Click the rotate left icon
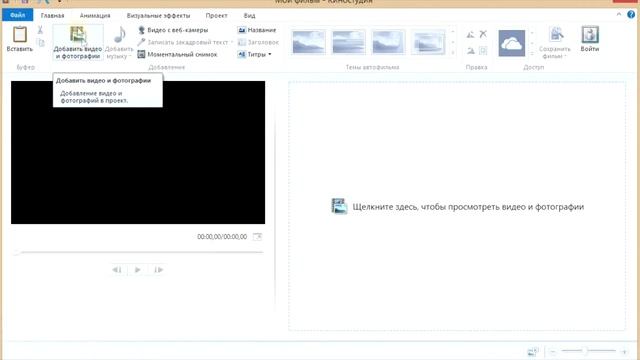 (x=471, y=35)
